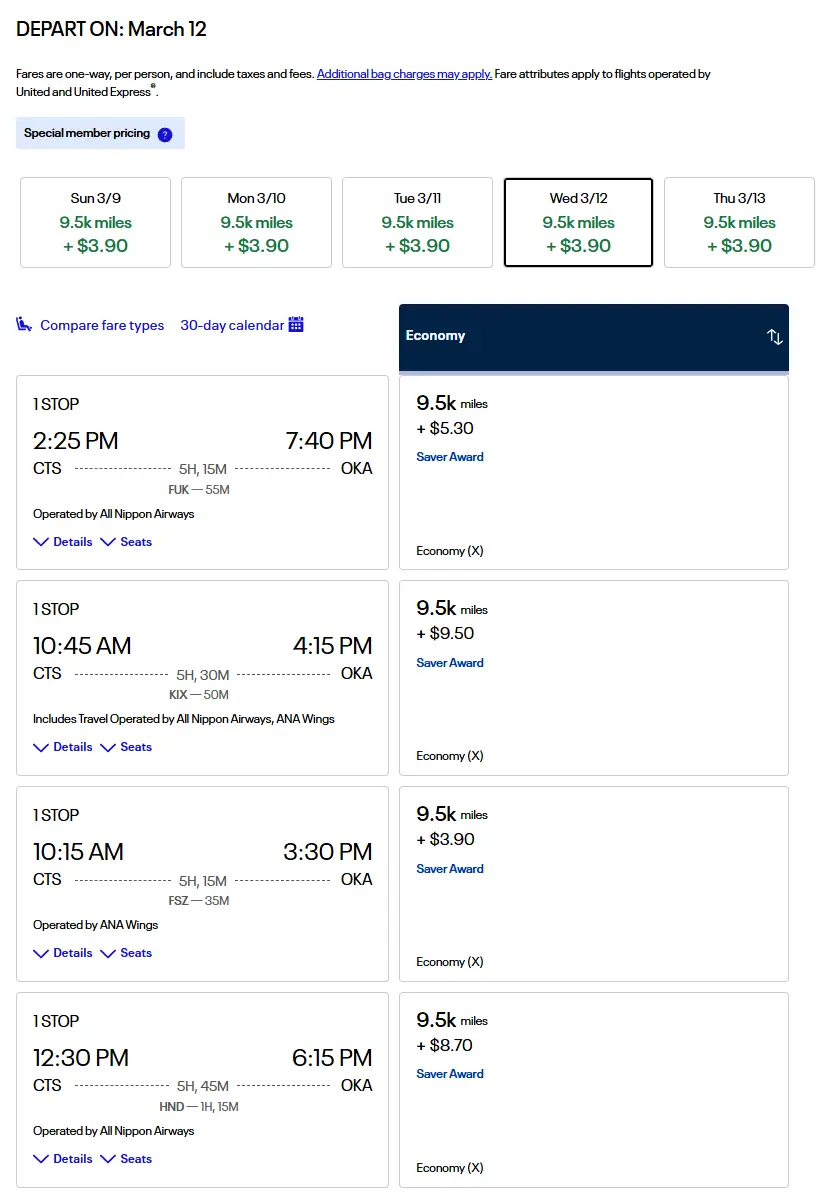Select the Mon 3/10 date tab
The height and width of the screenshot is (1195, 822).
pyautogui.click(x=256, y=222)
